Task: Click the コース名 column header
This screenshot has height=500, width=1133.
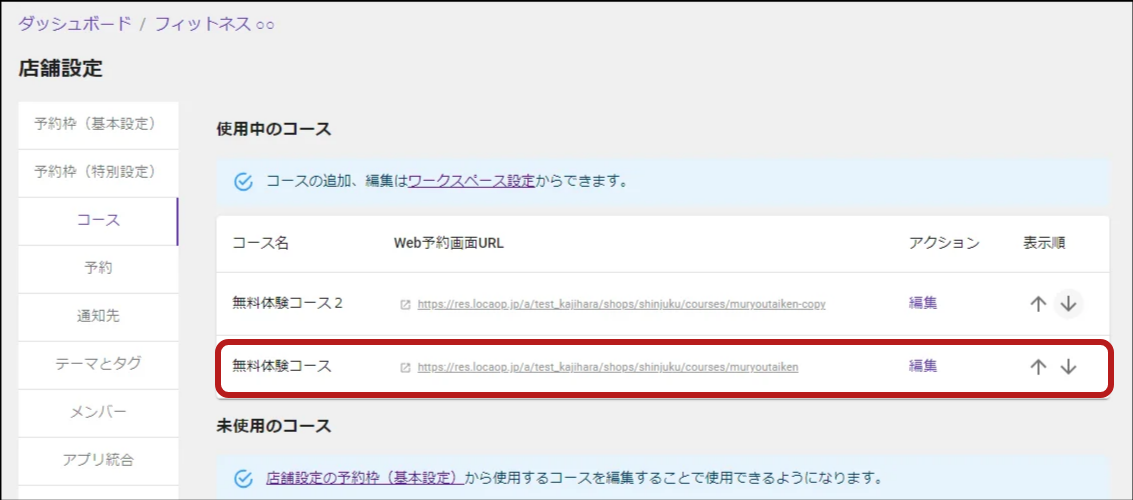Action: point(260,243)
